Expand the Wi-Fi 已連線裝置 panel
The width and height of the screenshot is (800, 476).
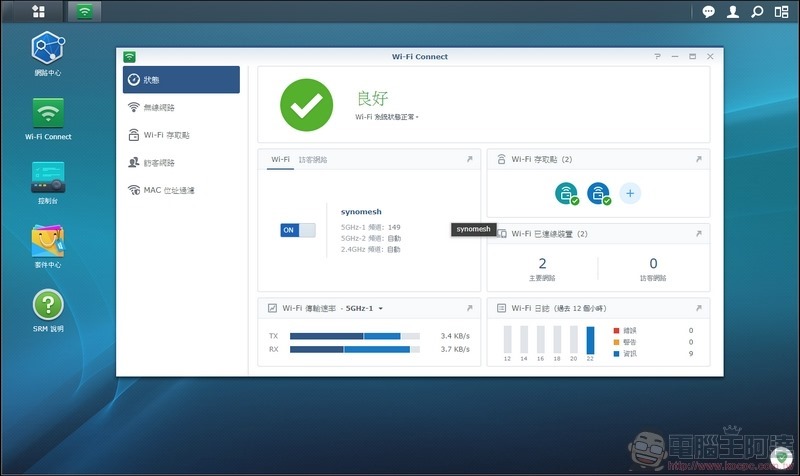tap(698, 233)
